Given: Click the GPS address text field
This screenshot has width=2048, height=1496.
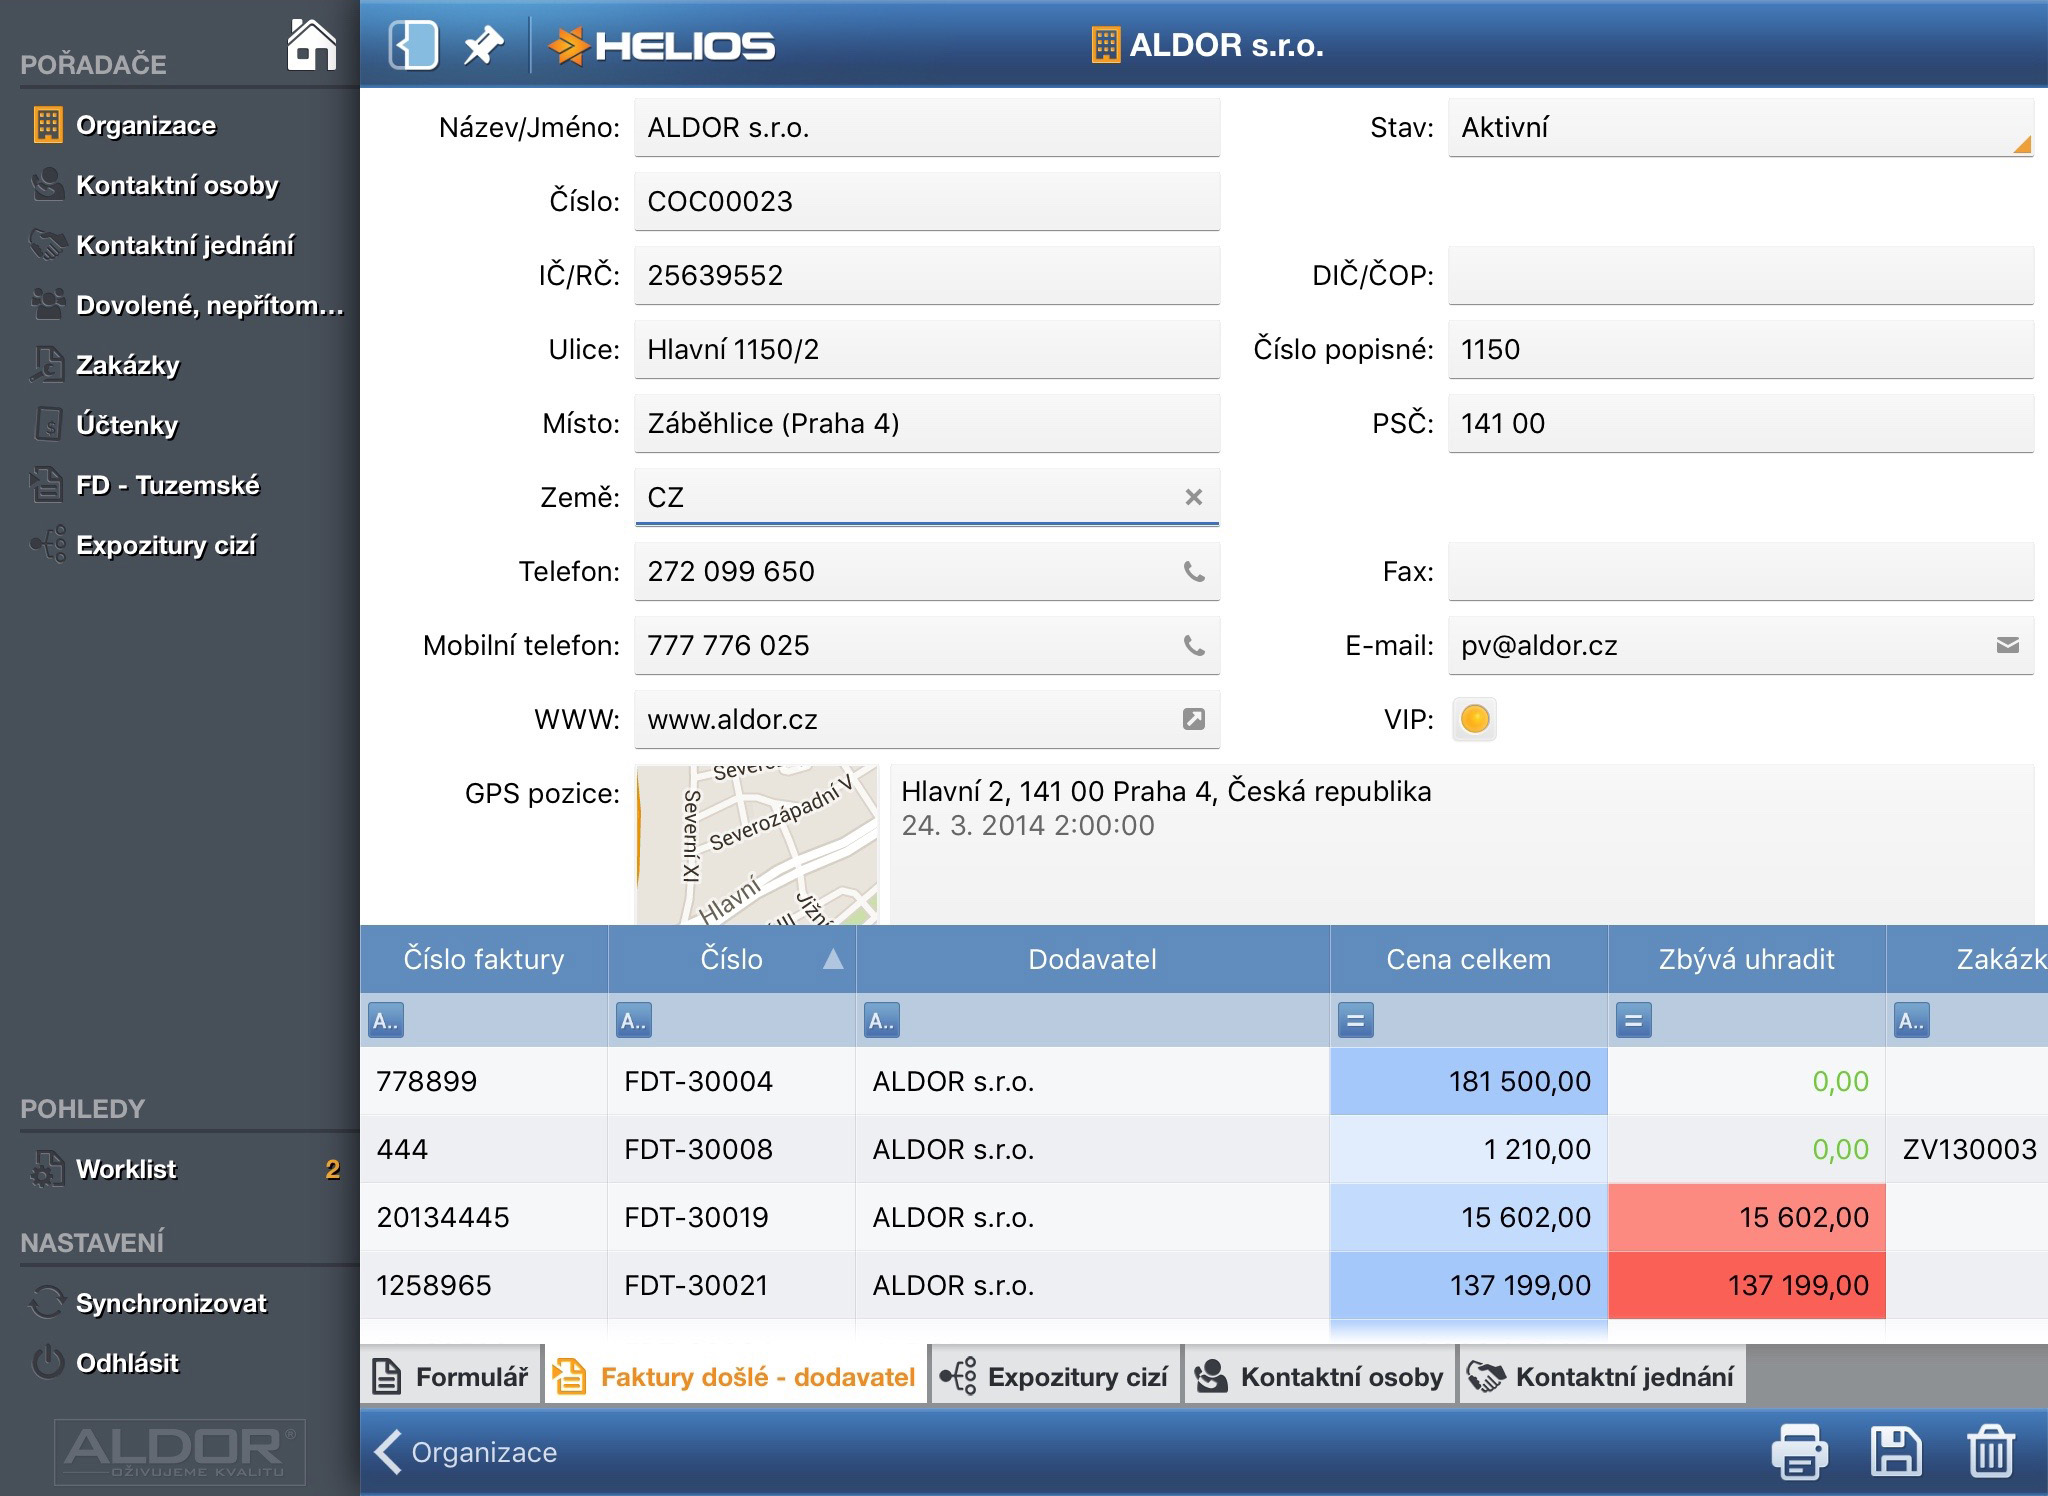Looking at the screenshot, I should click(x=1462, y=845).
